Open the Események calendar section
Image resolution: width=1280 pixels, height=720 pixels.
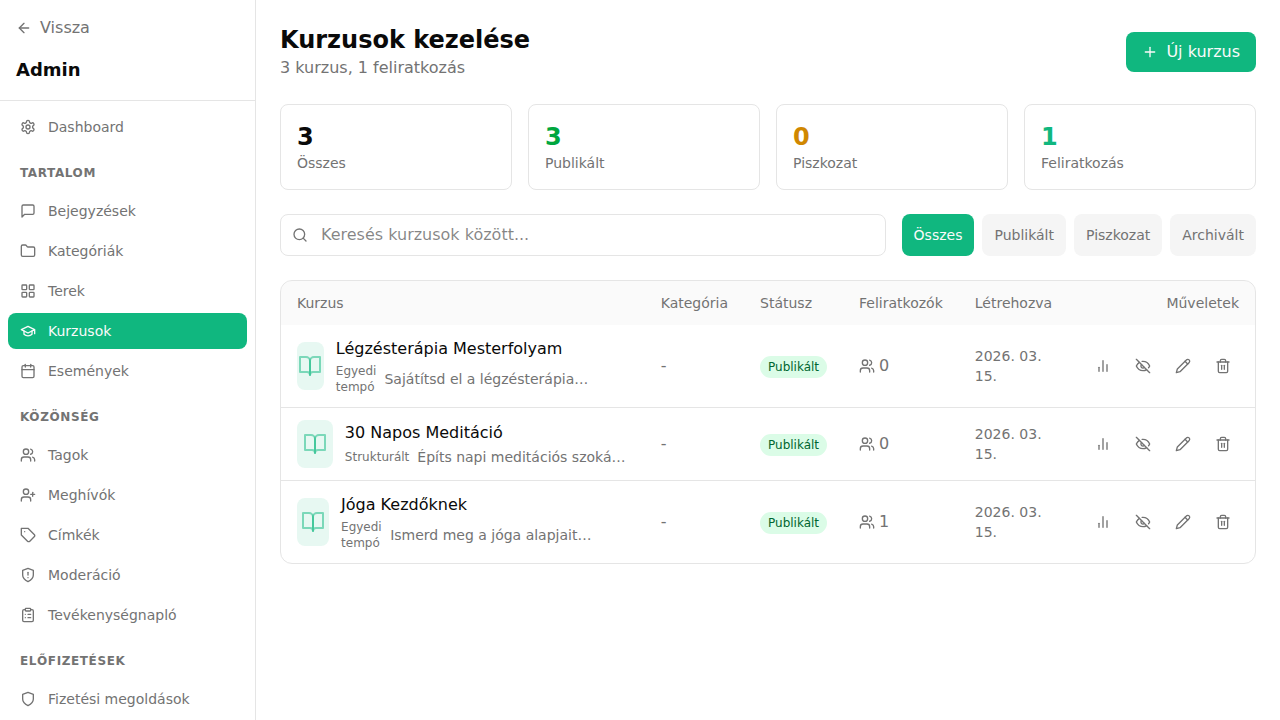pos(89,370)
